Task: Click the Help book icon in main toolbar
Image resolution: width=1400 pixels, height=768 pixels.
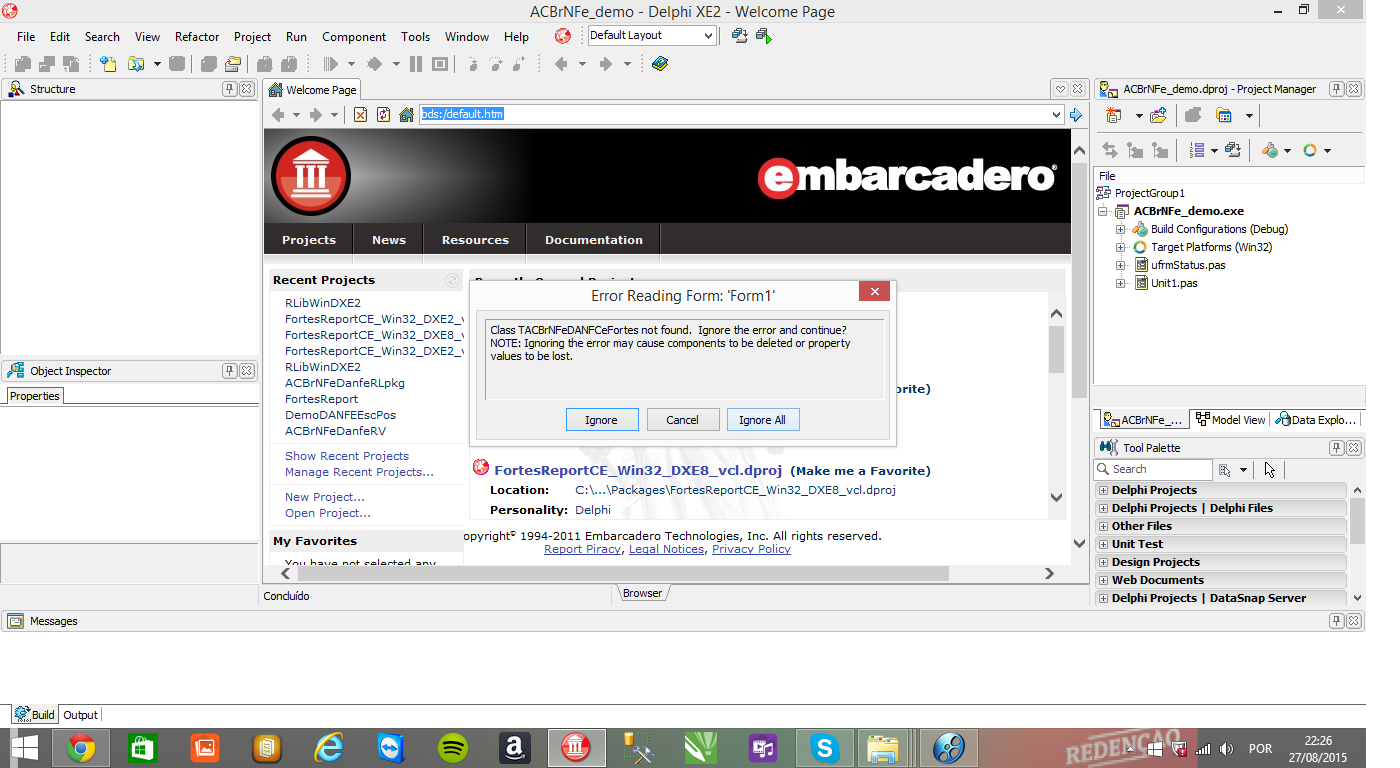Action: 659,64
